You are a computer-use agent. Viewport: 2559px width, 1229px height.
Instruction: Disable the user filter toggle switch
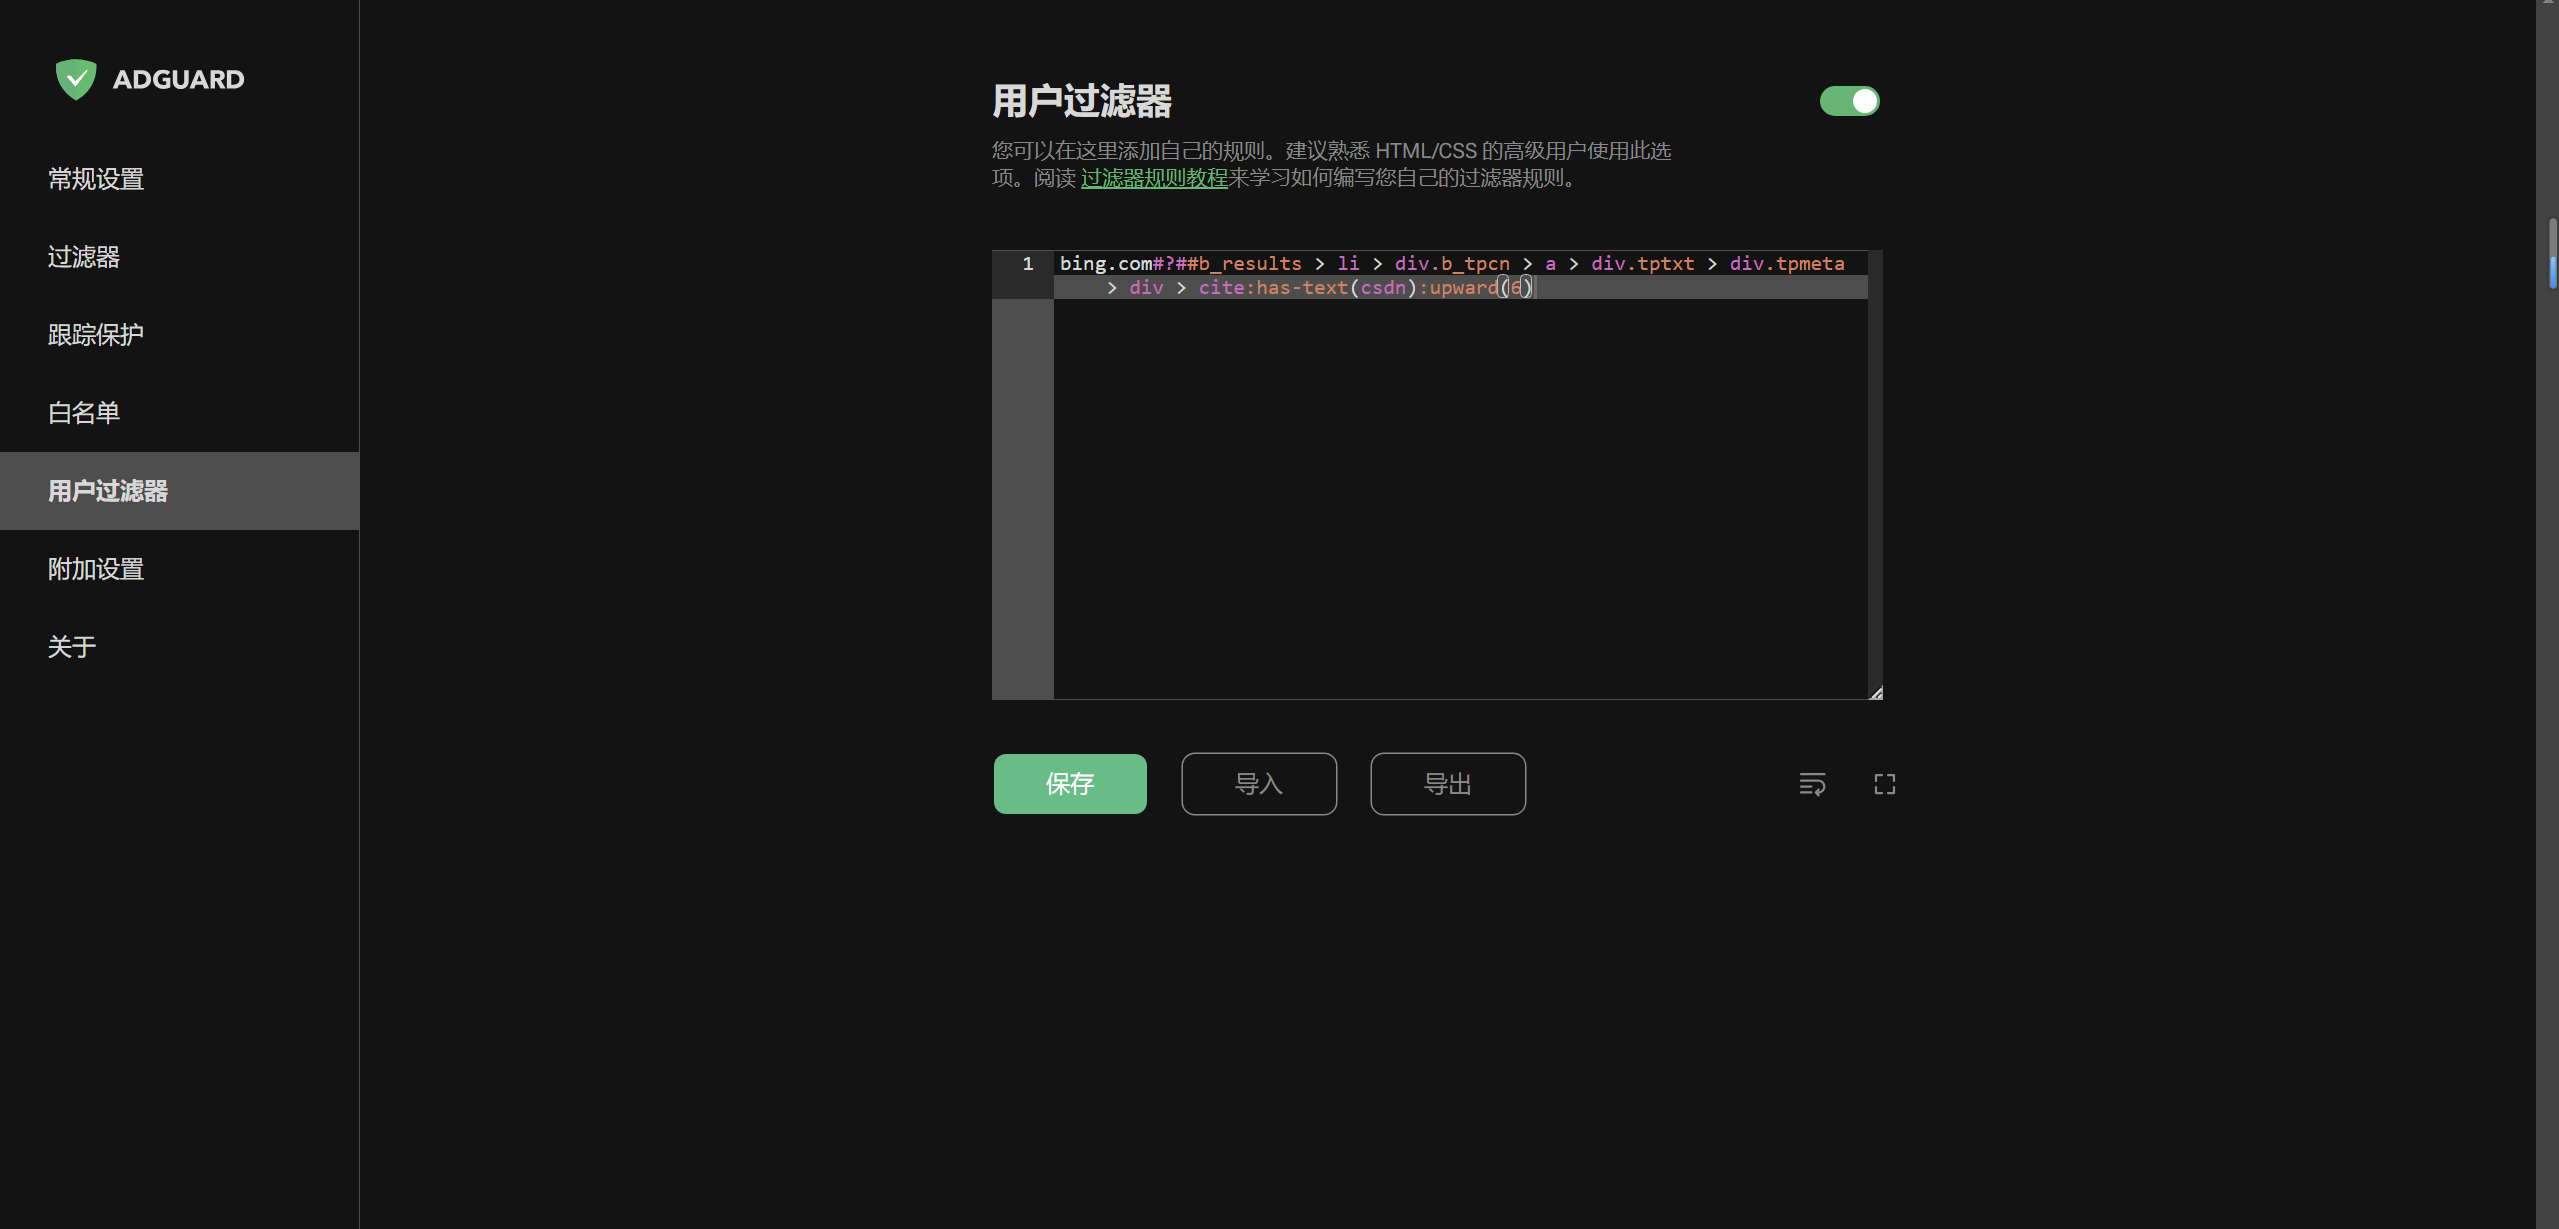[1849, 101]
